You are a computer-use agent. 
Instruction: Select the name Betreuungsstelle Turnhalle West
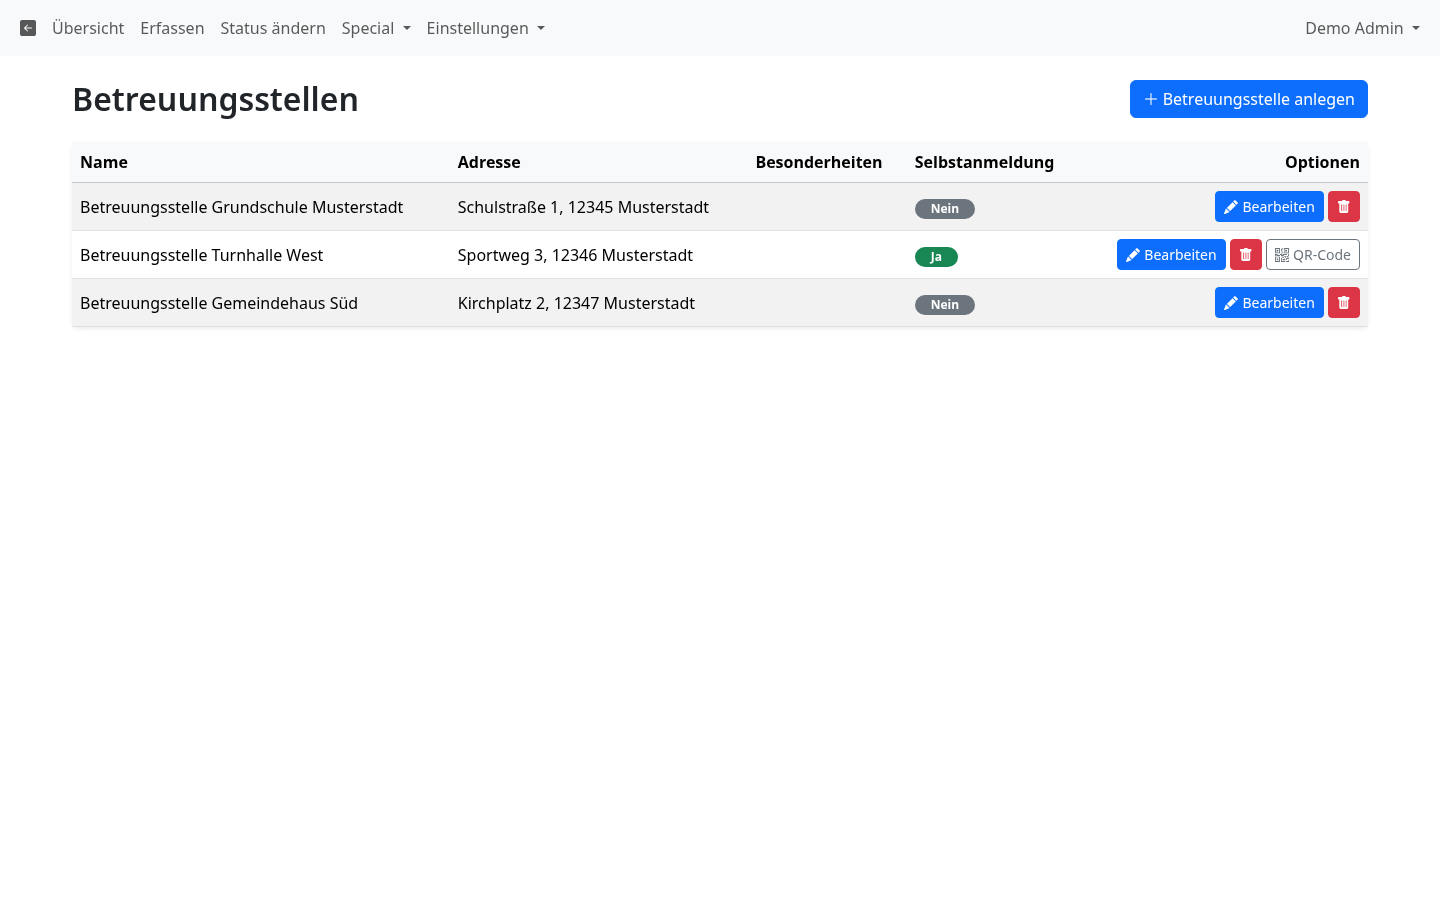coord(201,255)
